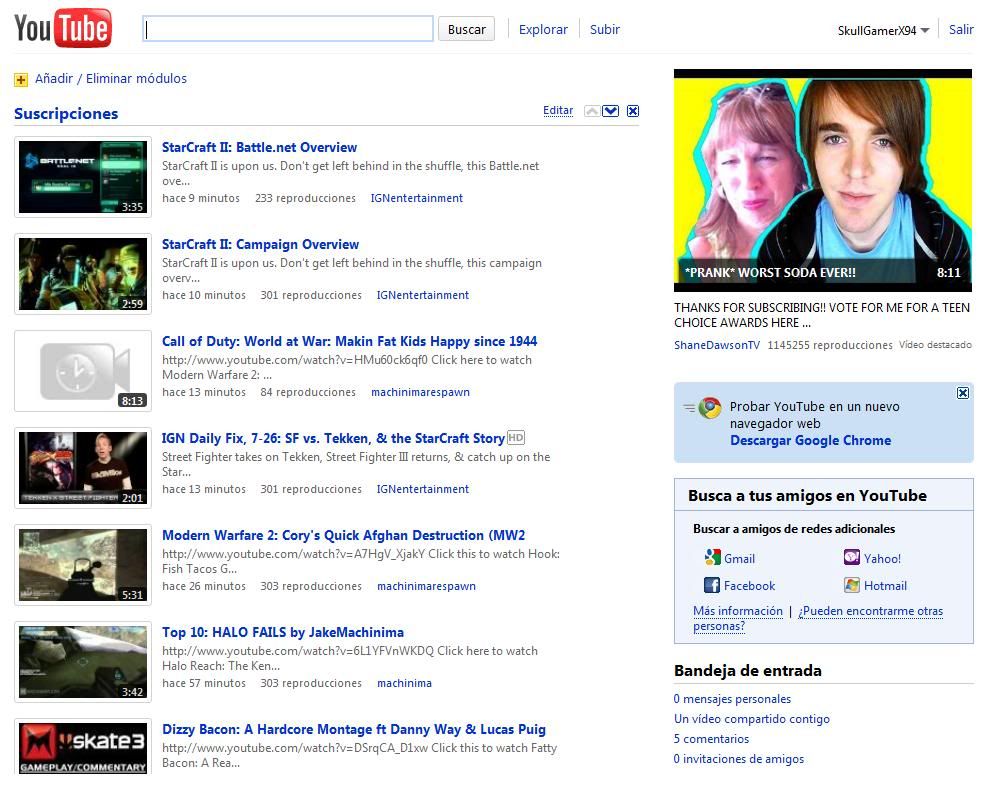Open IGN Daily Fix, 7-26 title link
This screenshot has height=794, width=988.
(333, 439)
